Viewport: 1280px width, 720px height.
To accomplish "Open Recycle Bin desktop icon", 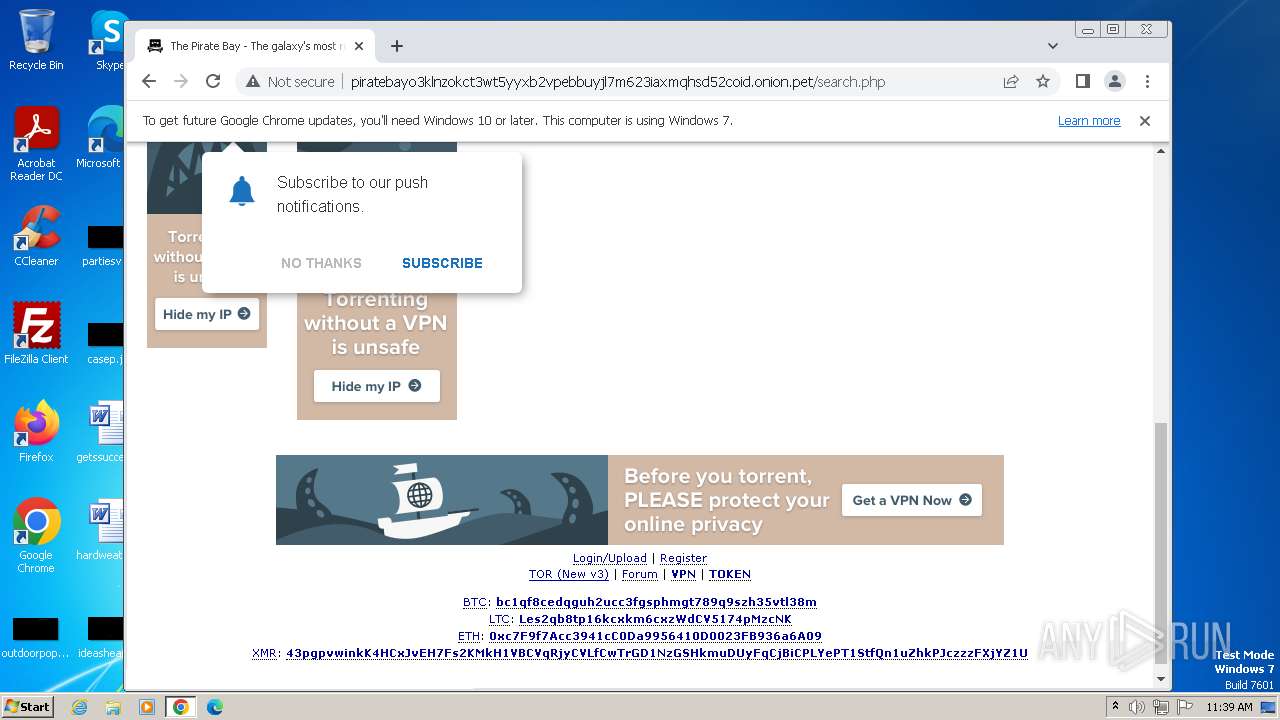I will [36, 40].
